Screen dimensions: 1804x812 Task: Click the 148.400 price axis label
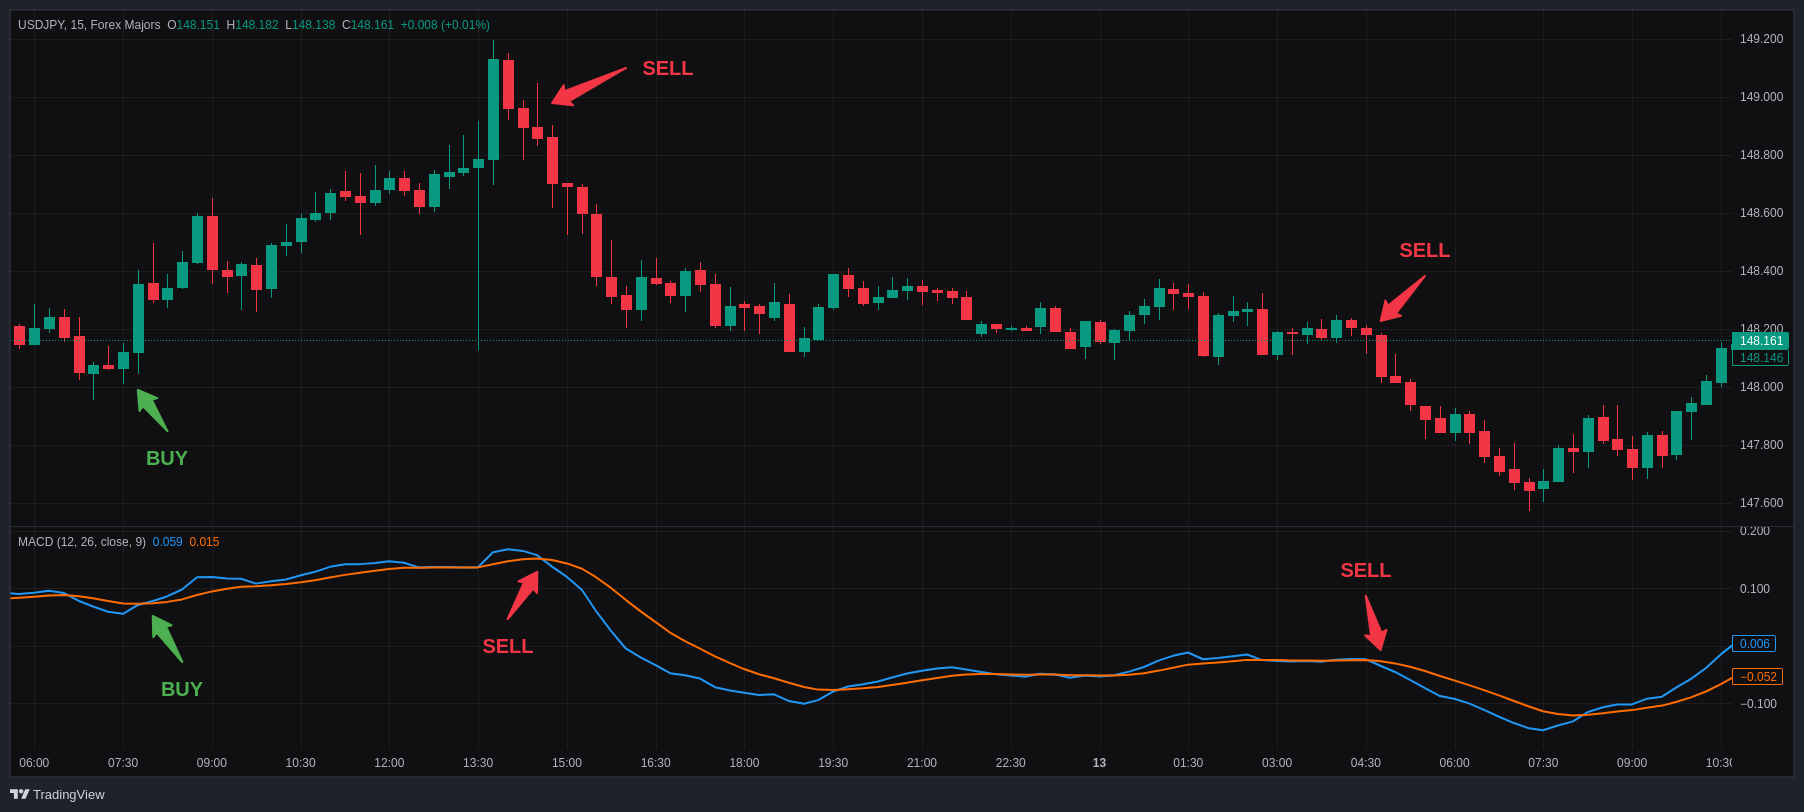pos(1761,271)
